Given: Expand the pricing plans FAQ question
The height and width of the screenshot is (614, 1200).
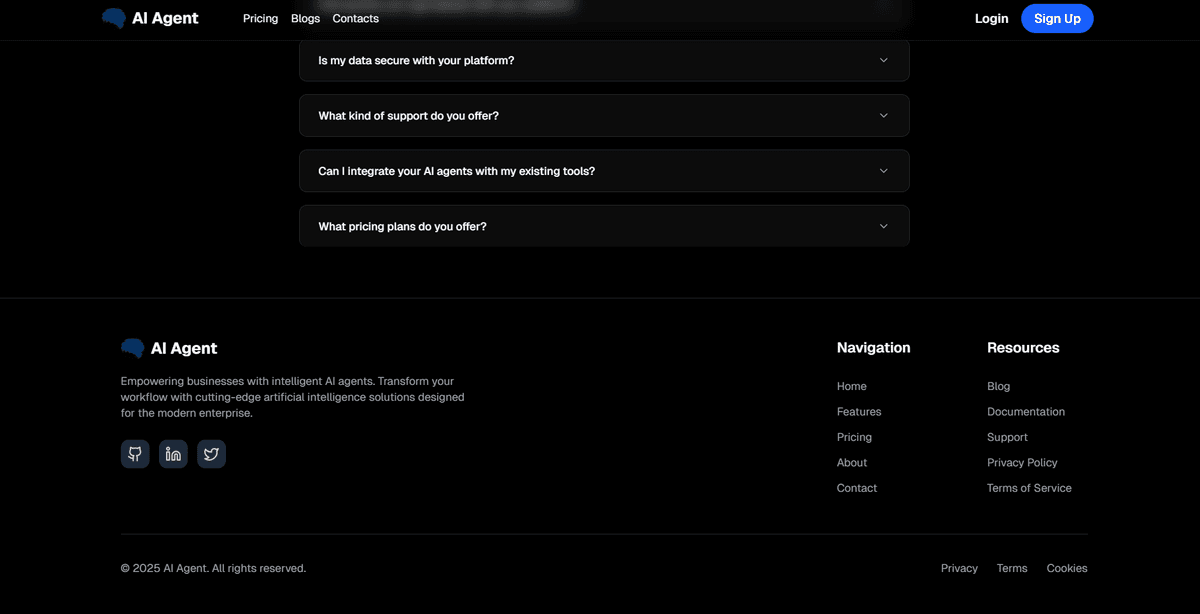Looking at the screenshot, I should [604, 226].
